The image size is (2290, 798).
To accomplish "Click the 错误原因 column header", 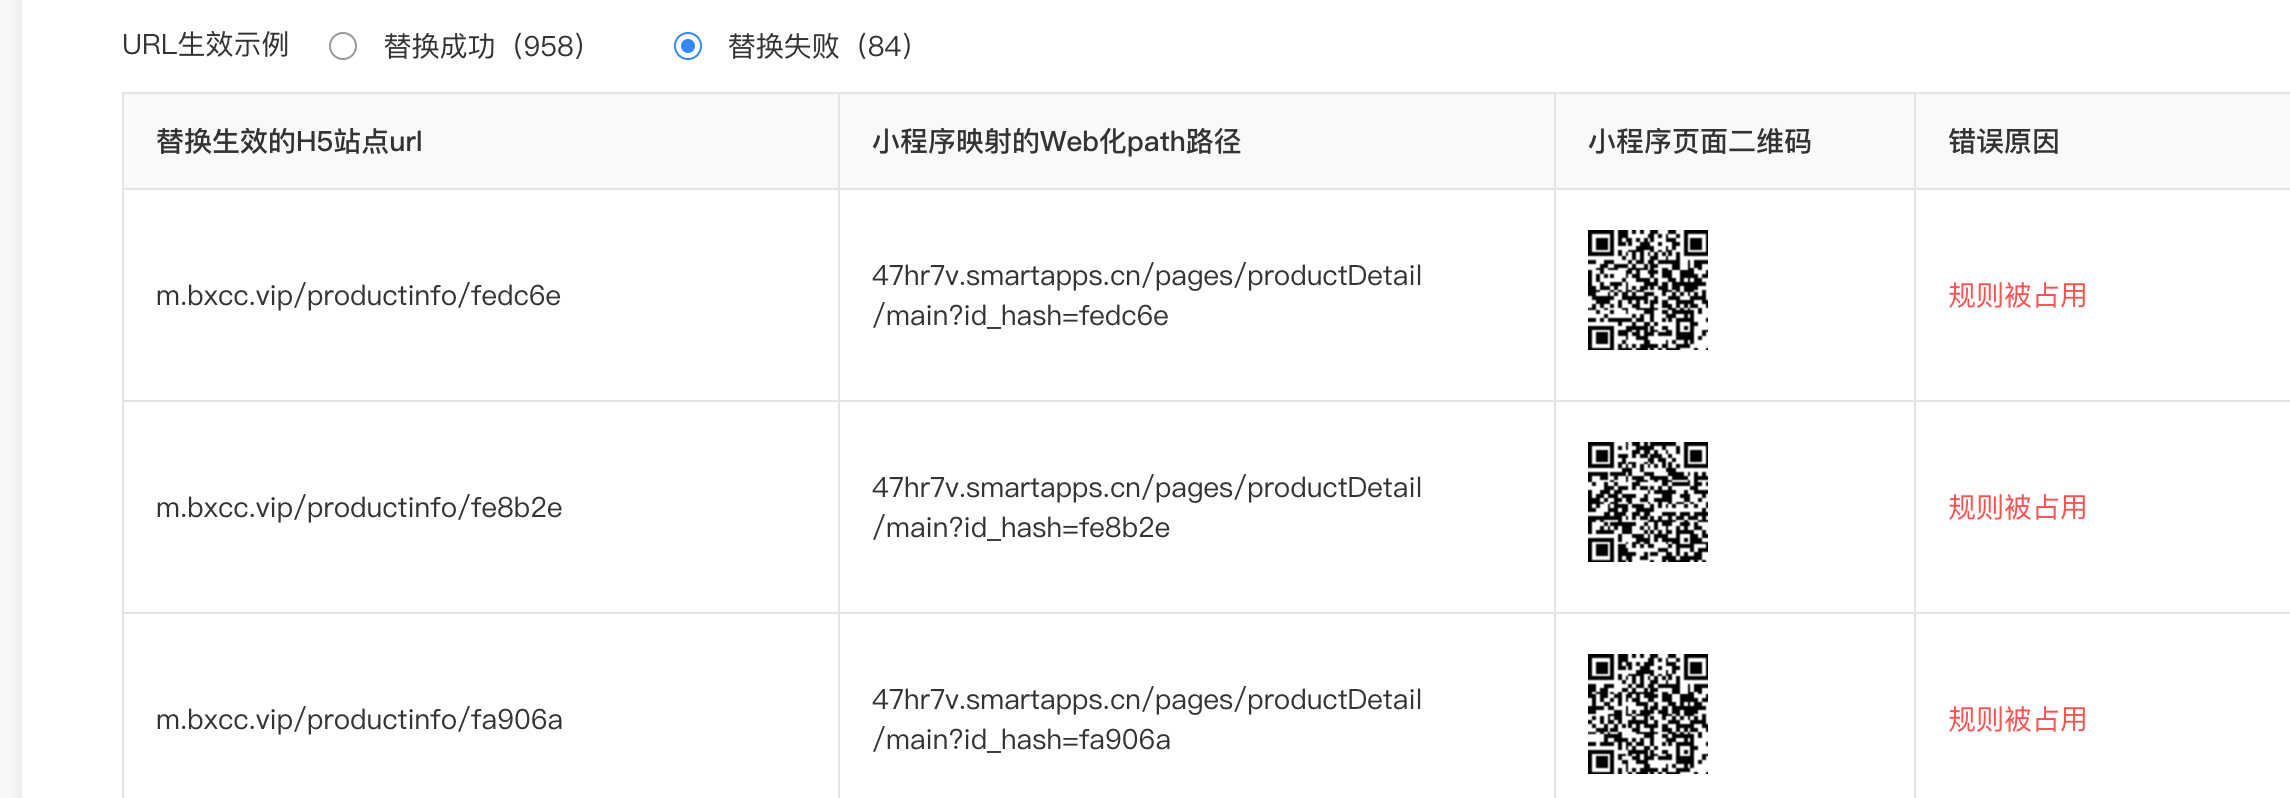I will click(x=2004, y=142).
